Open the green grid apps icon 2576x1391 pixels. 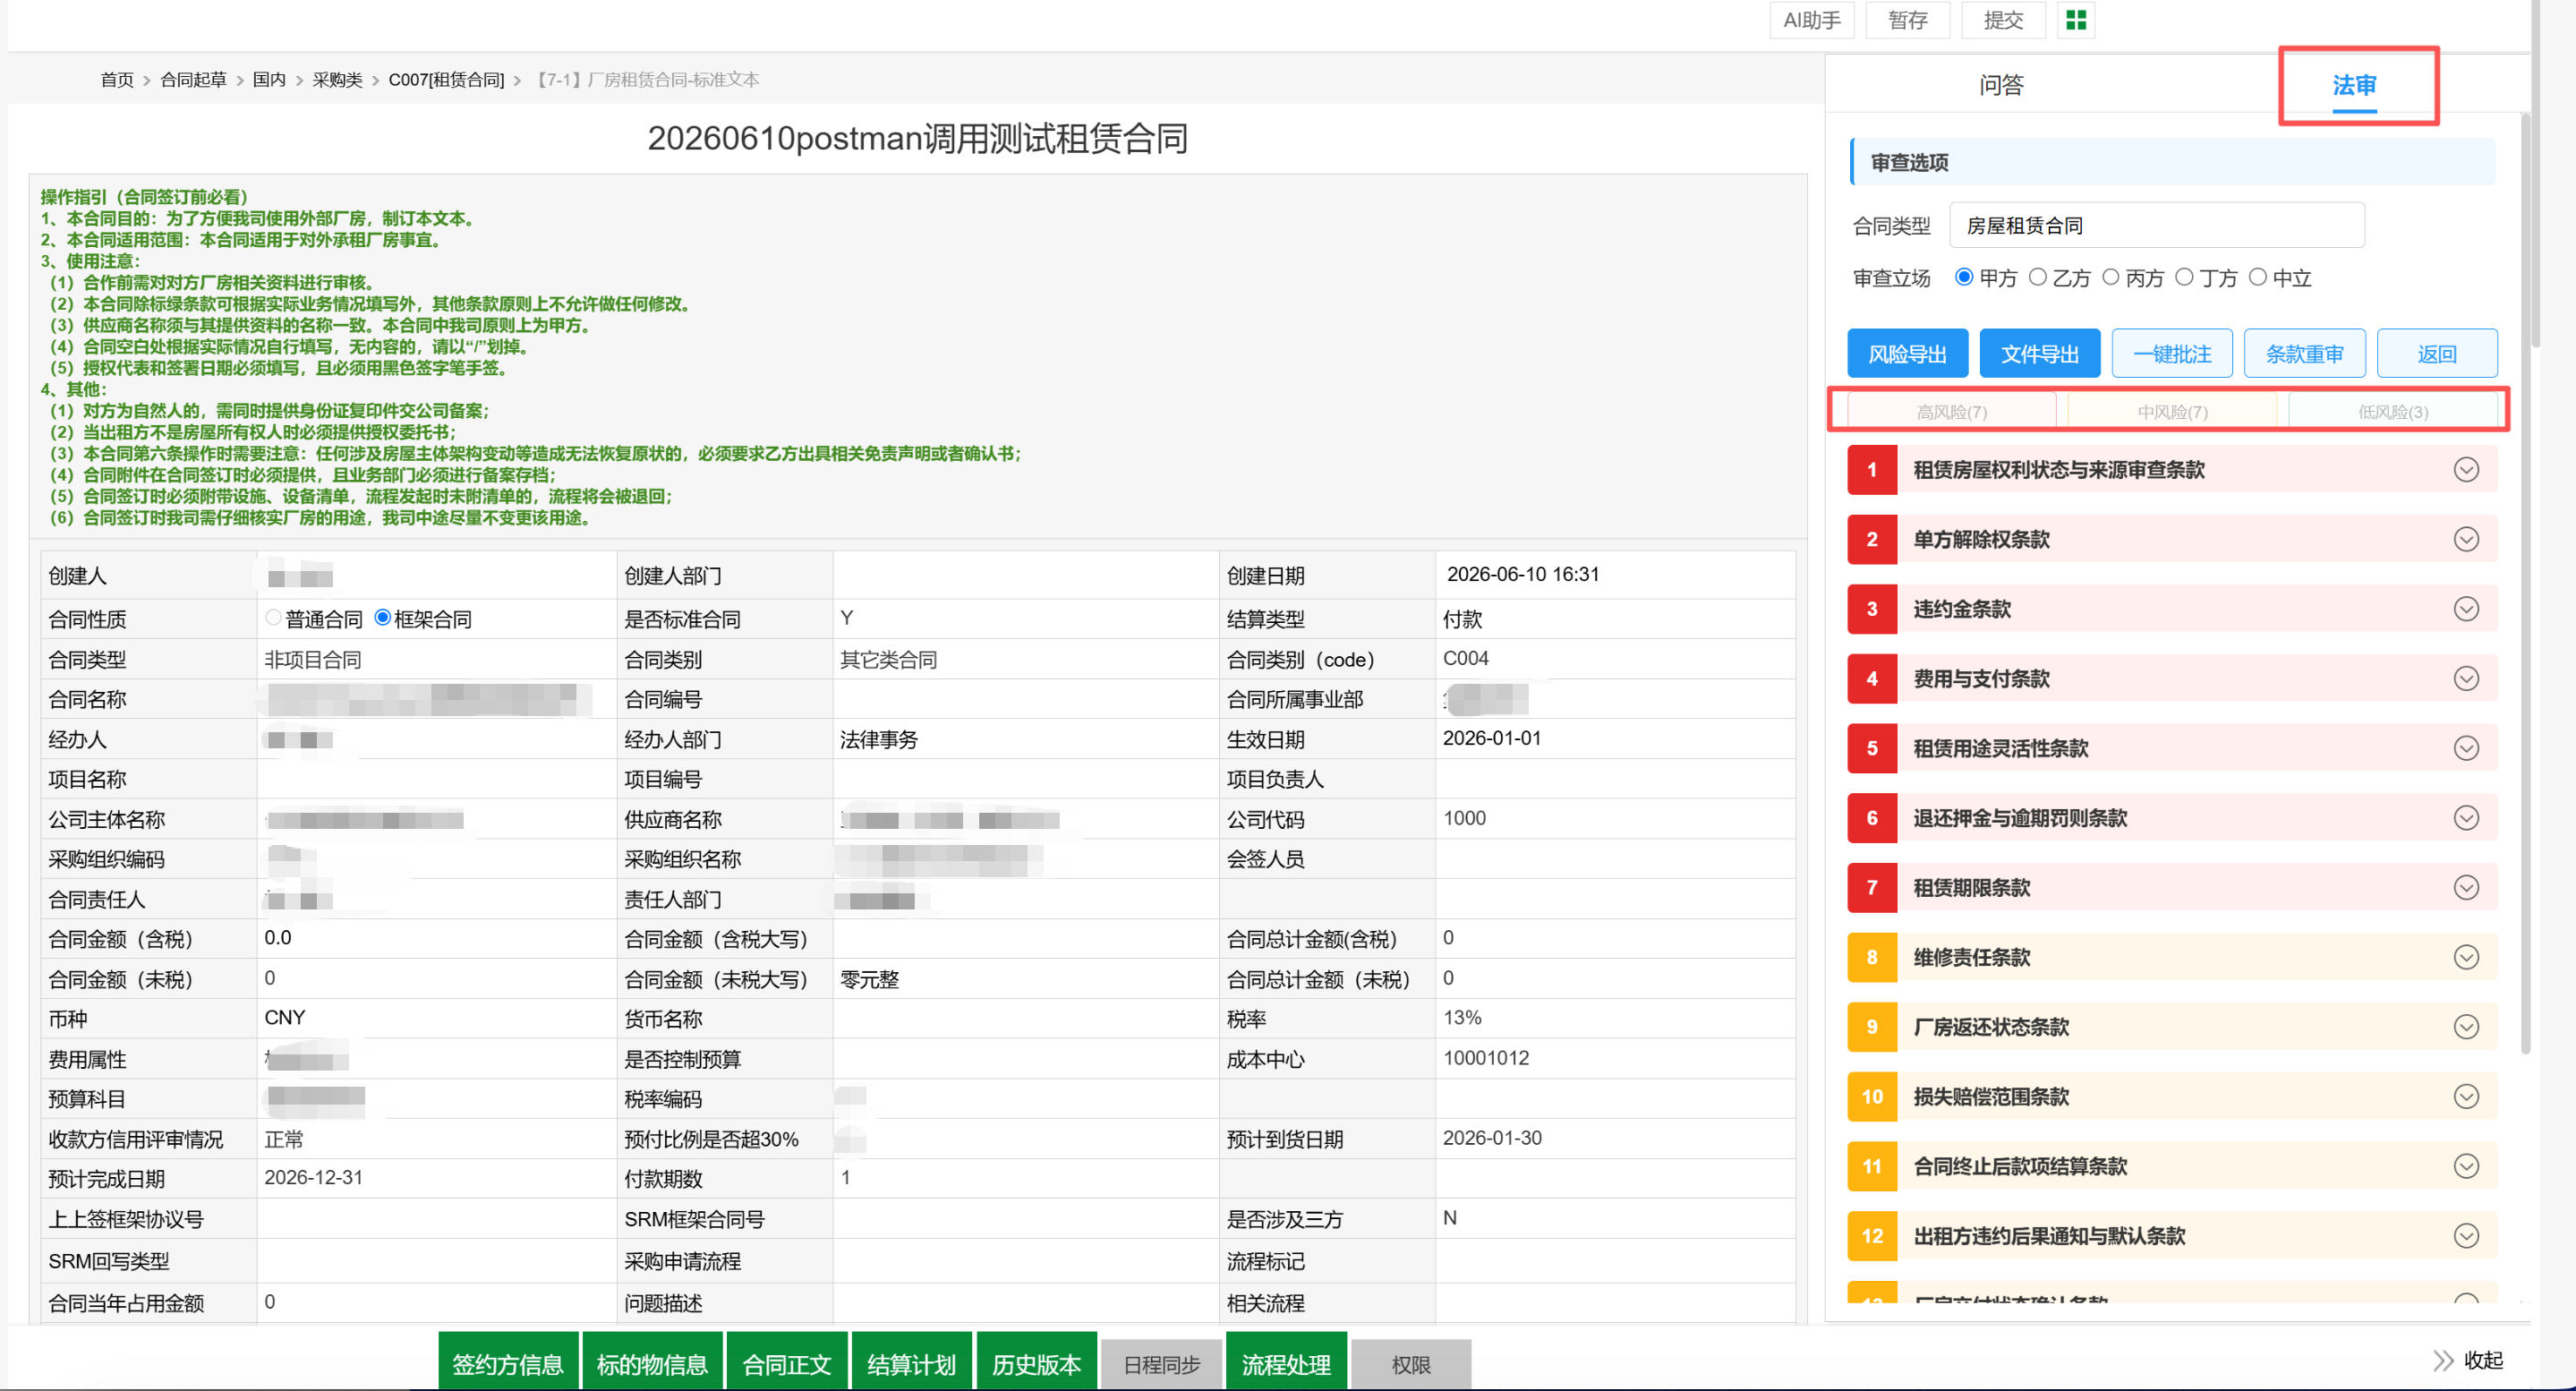coord(2076,20)
